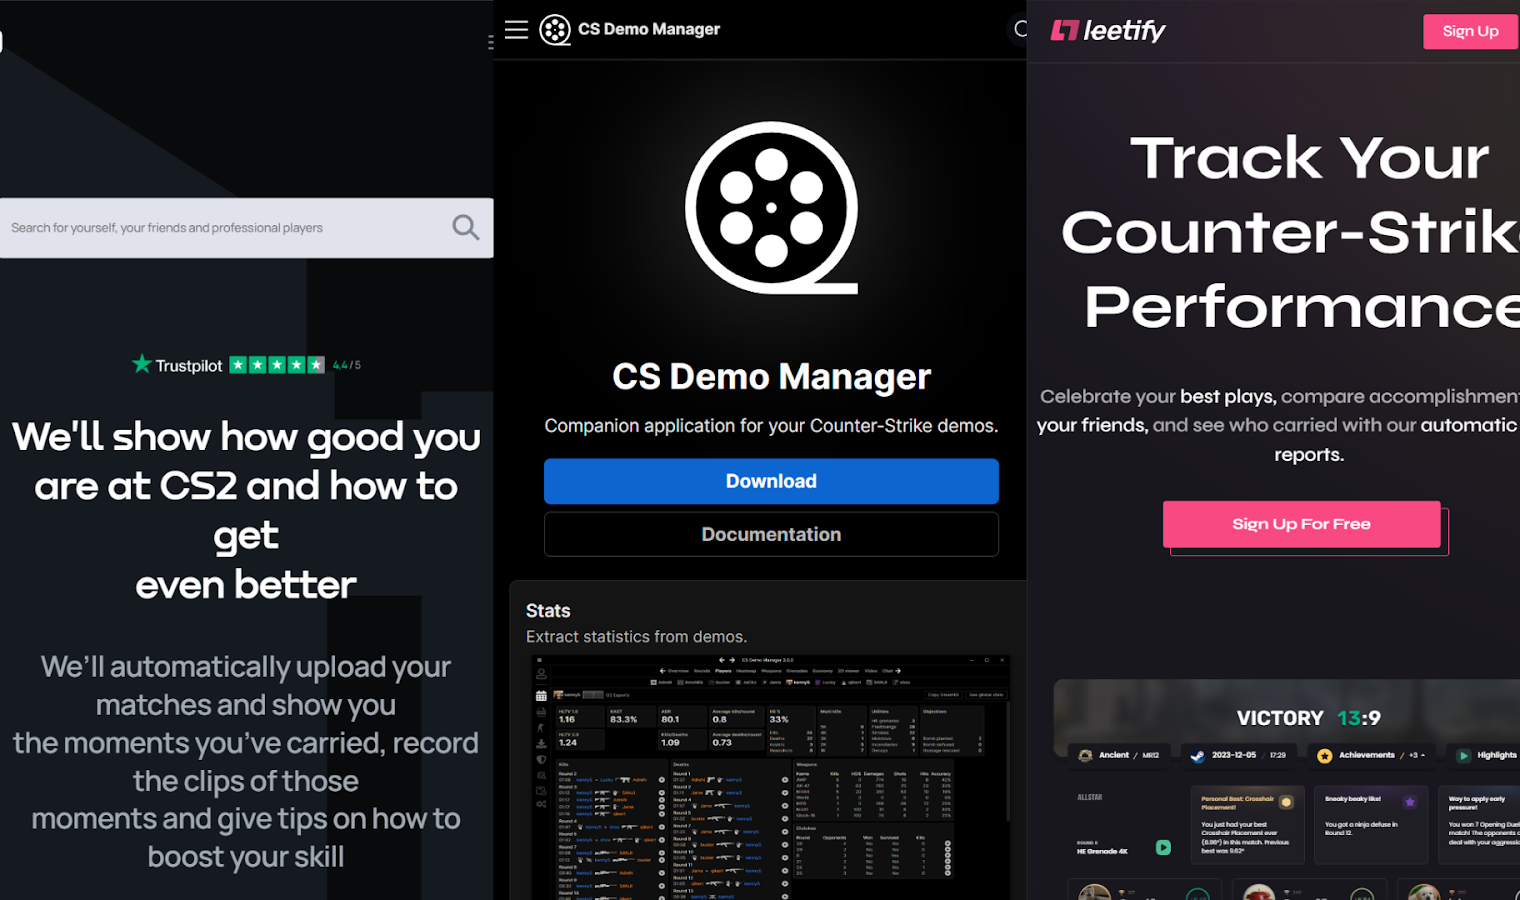Click the small film reel logo in header
1520x900 pixels.
555,30
